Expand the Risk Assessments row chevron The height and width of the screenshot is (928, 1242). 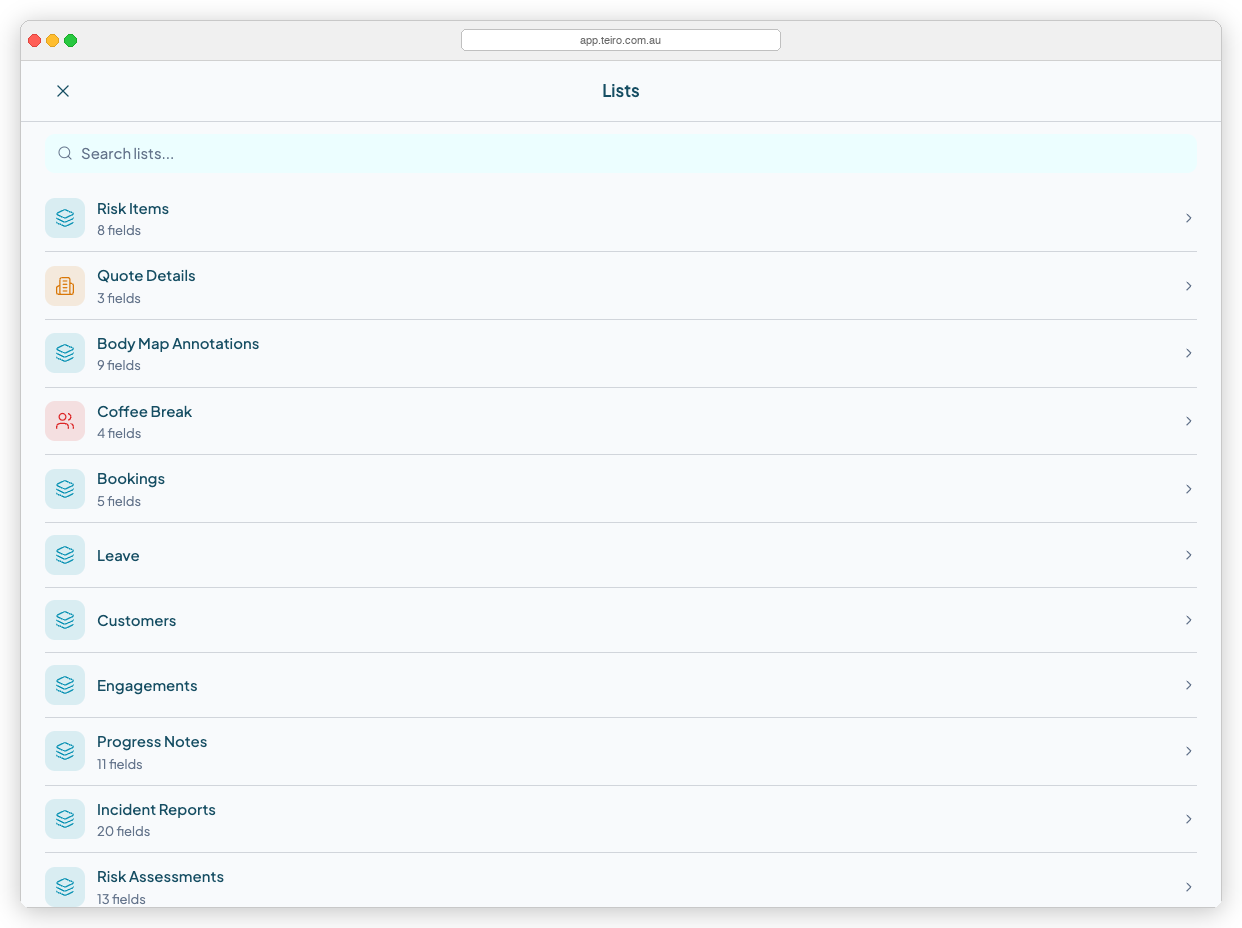(x=1189, y=886)
